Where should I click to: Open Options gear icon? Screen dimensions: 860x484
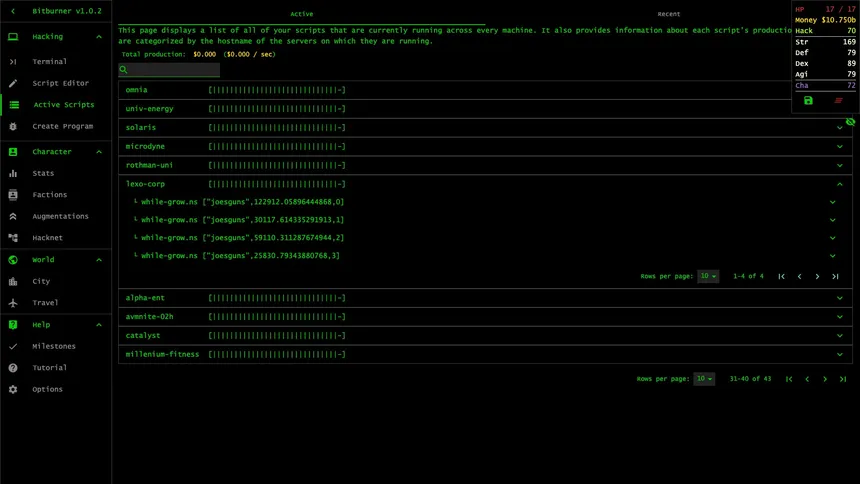pos(13,389)
